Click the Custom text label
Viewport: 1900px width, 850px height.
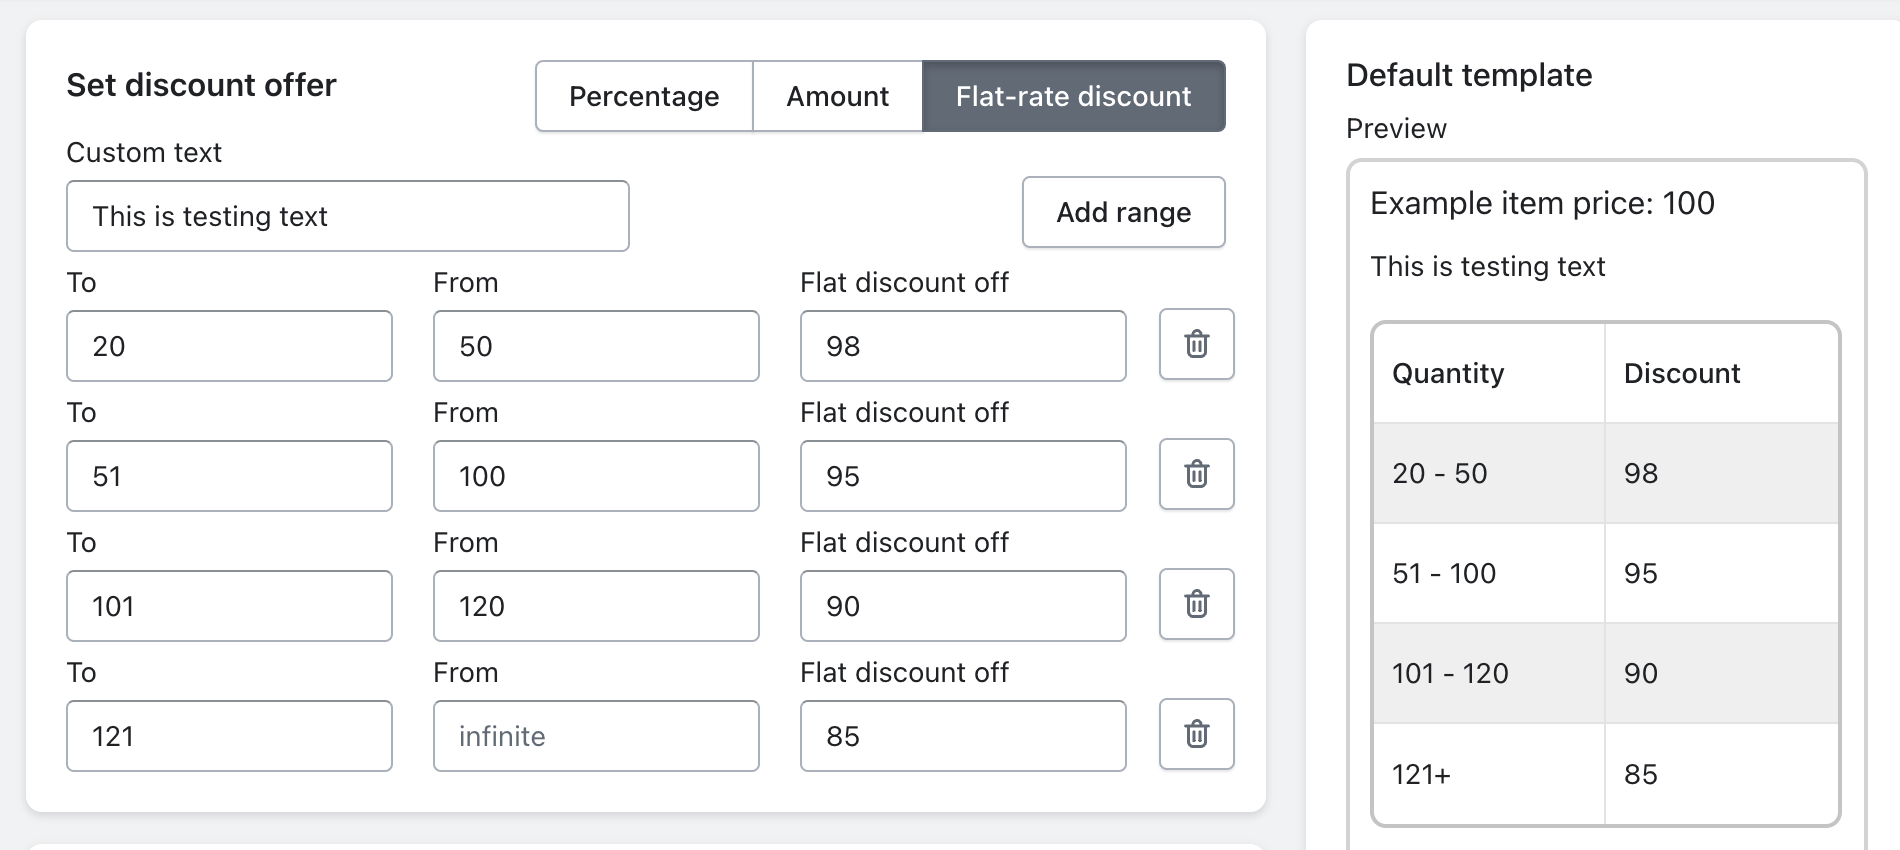144,152
